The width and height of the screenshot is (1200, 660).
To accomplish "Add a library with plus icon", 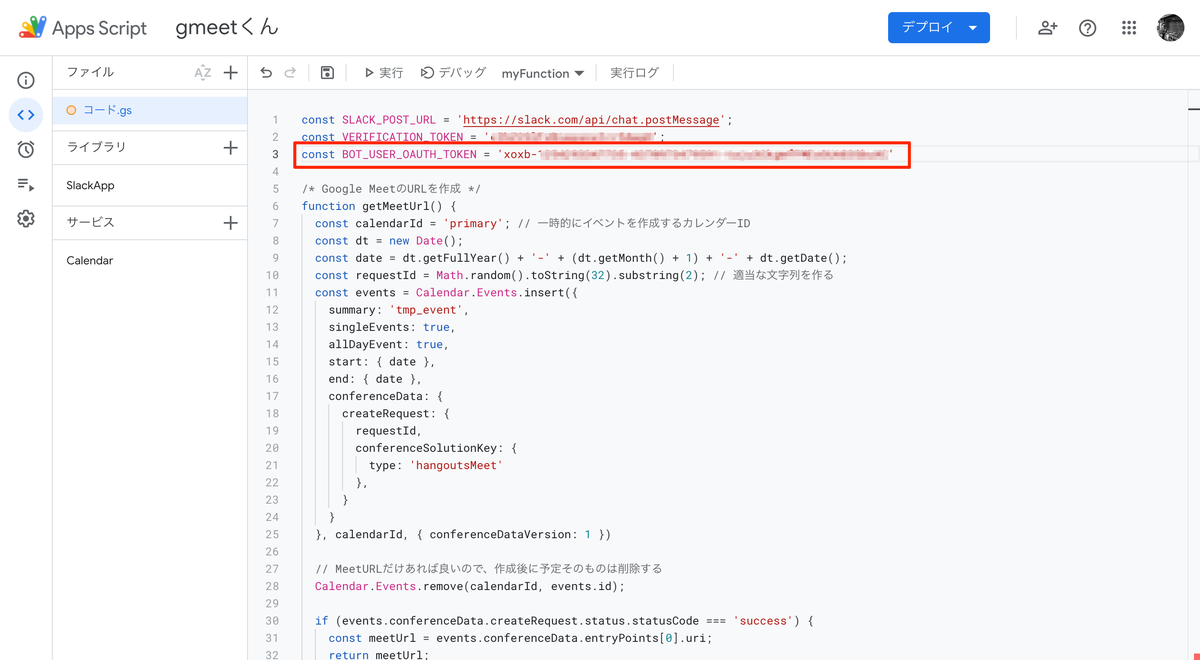I will tap(231, 148).
